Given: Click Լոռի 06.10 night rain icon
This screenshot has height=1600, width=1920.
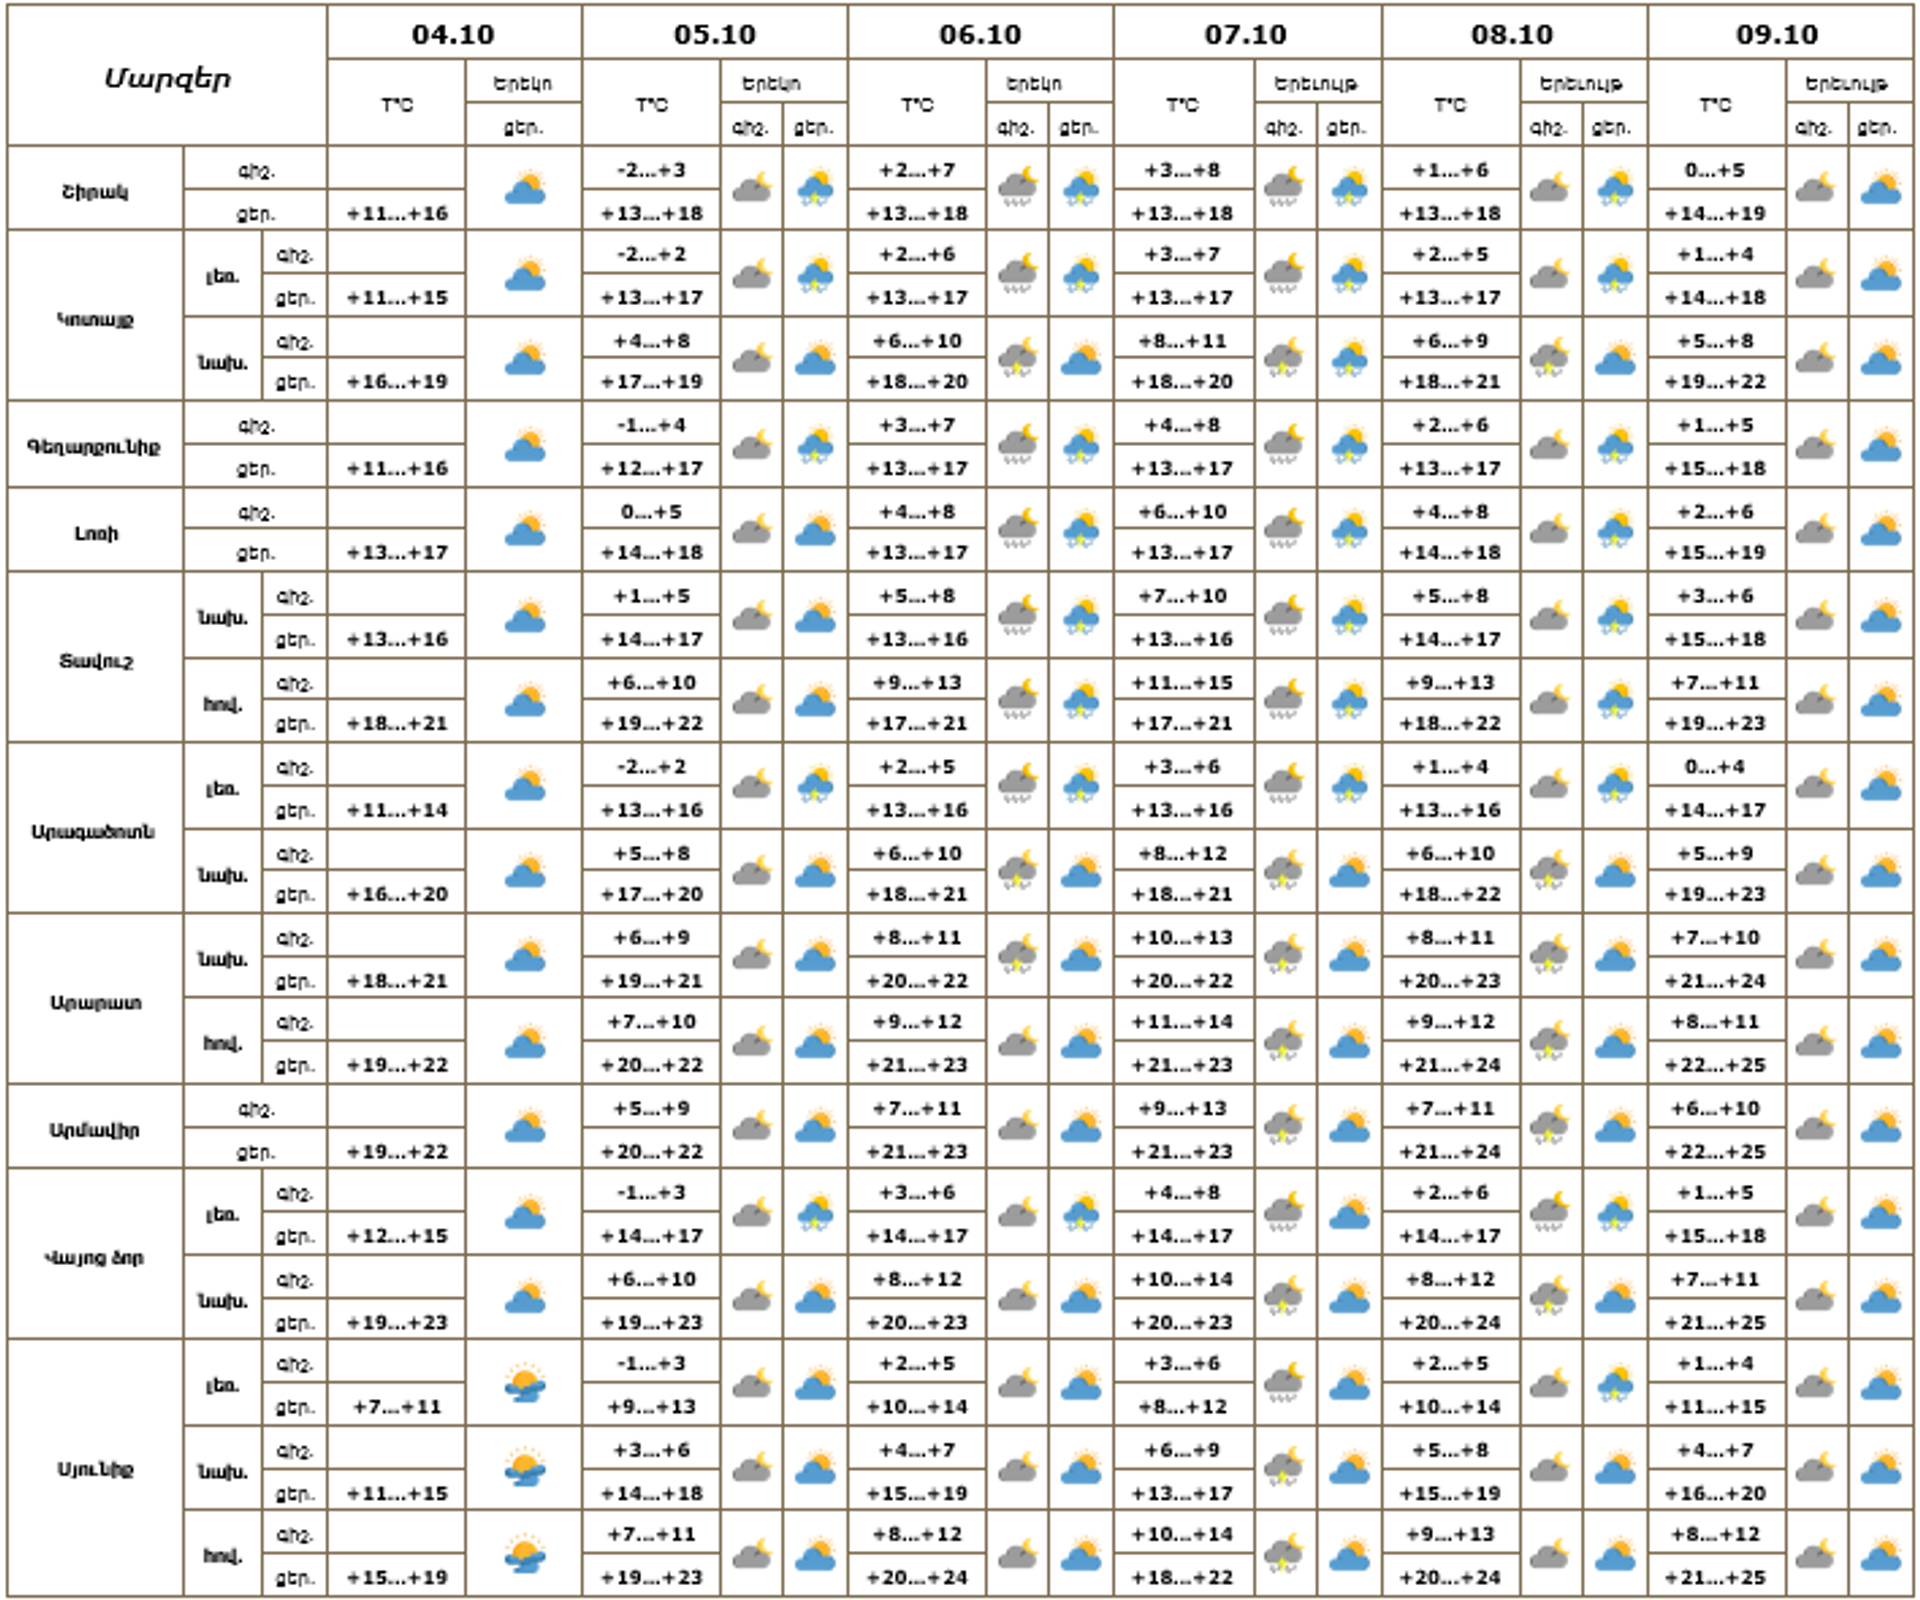Looking at the screenshot, I should coord(1018,530).
